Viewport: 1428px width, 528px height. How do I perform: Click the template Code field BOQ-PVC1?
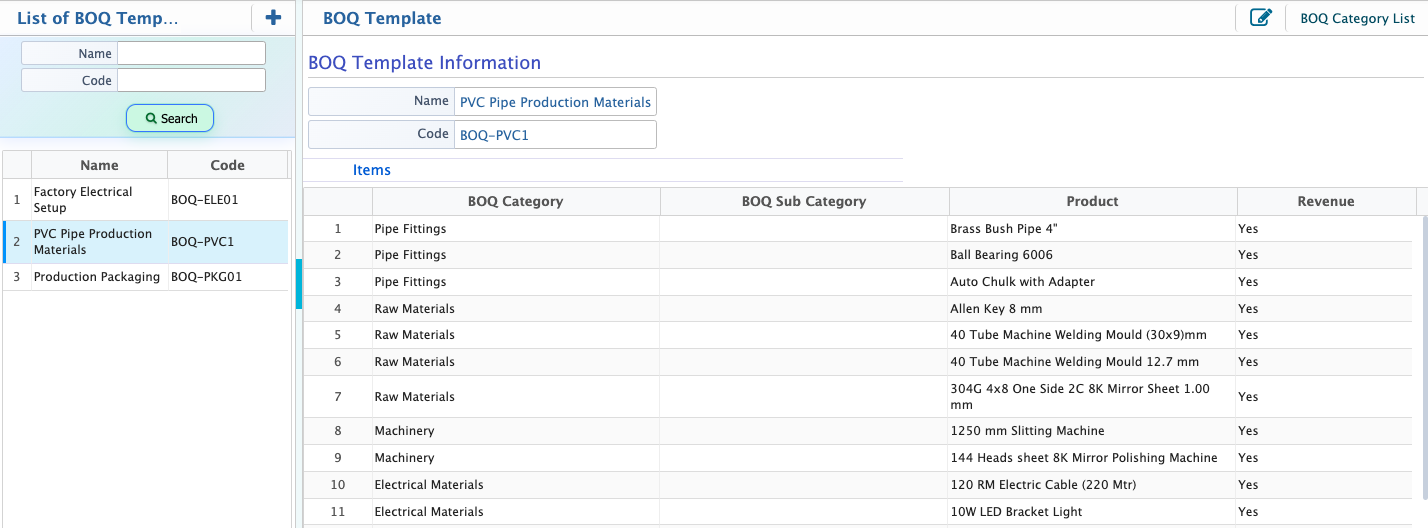[x=555, y=135]
